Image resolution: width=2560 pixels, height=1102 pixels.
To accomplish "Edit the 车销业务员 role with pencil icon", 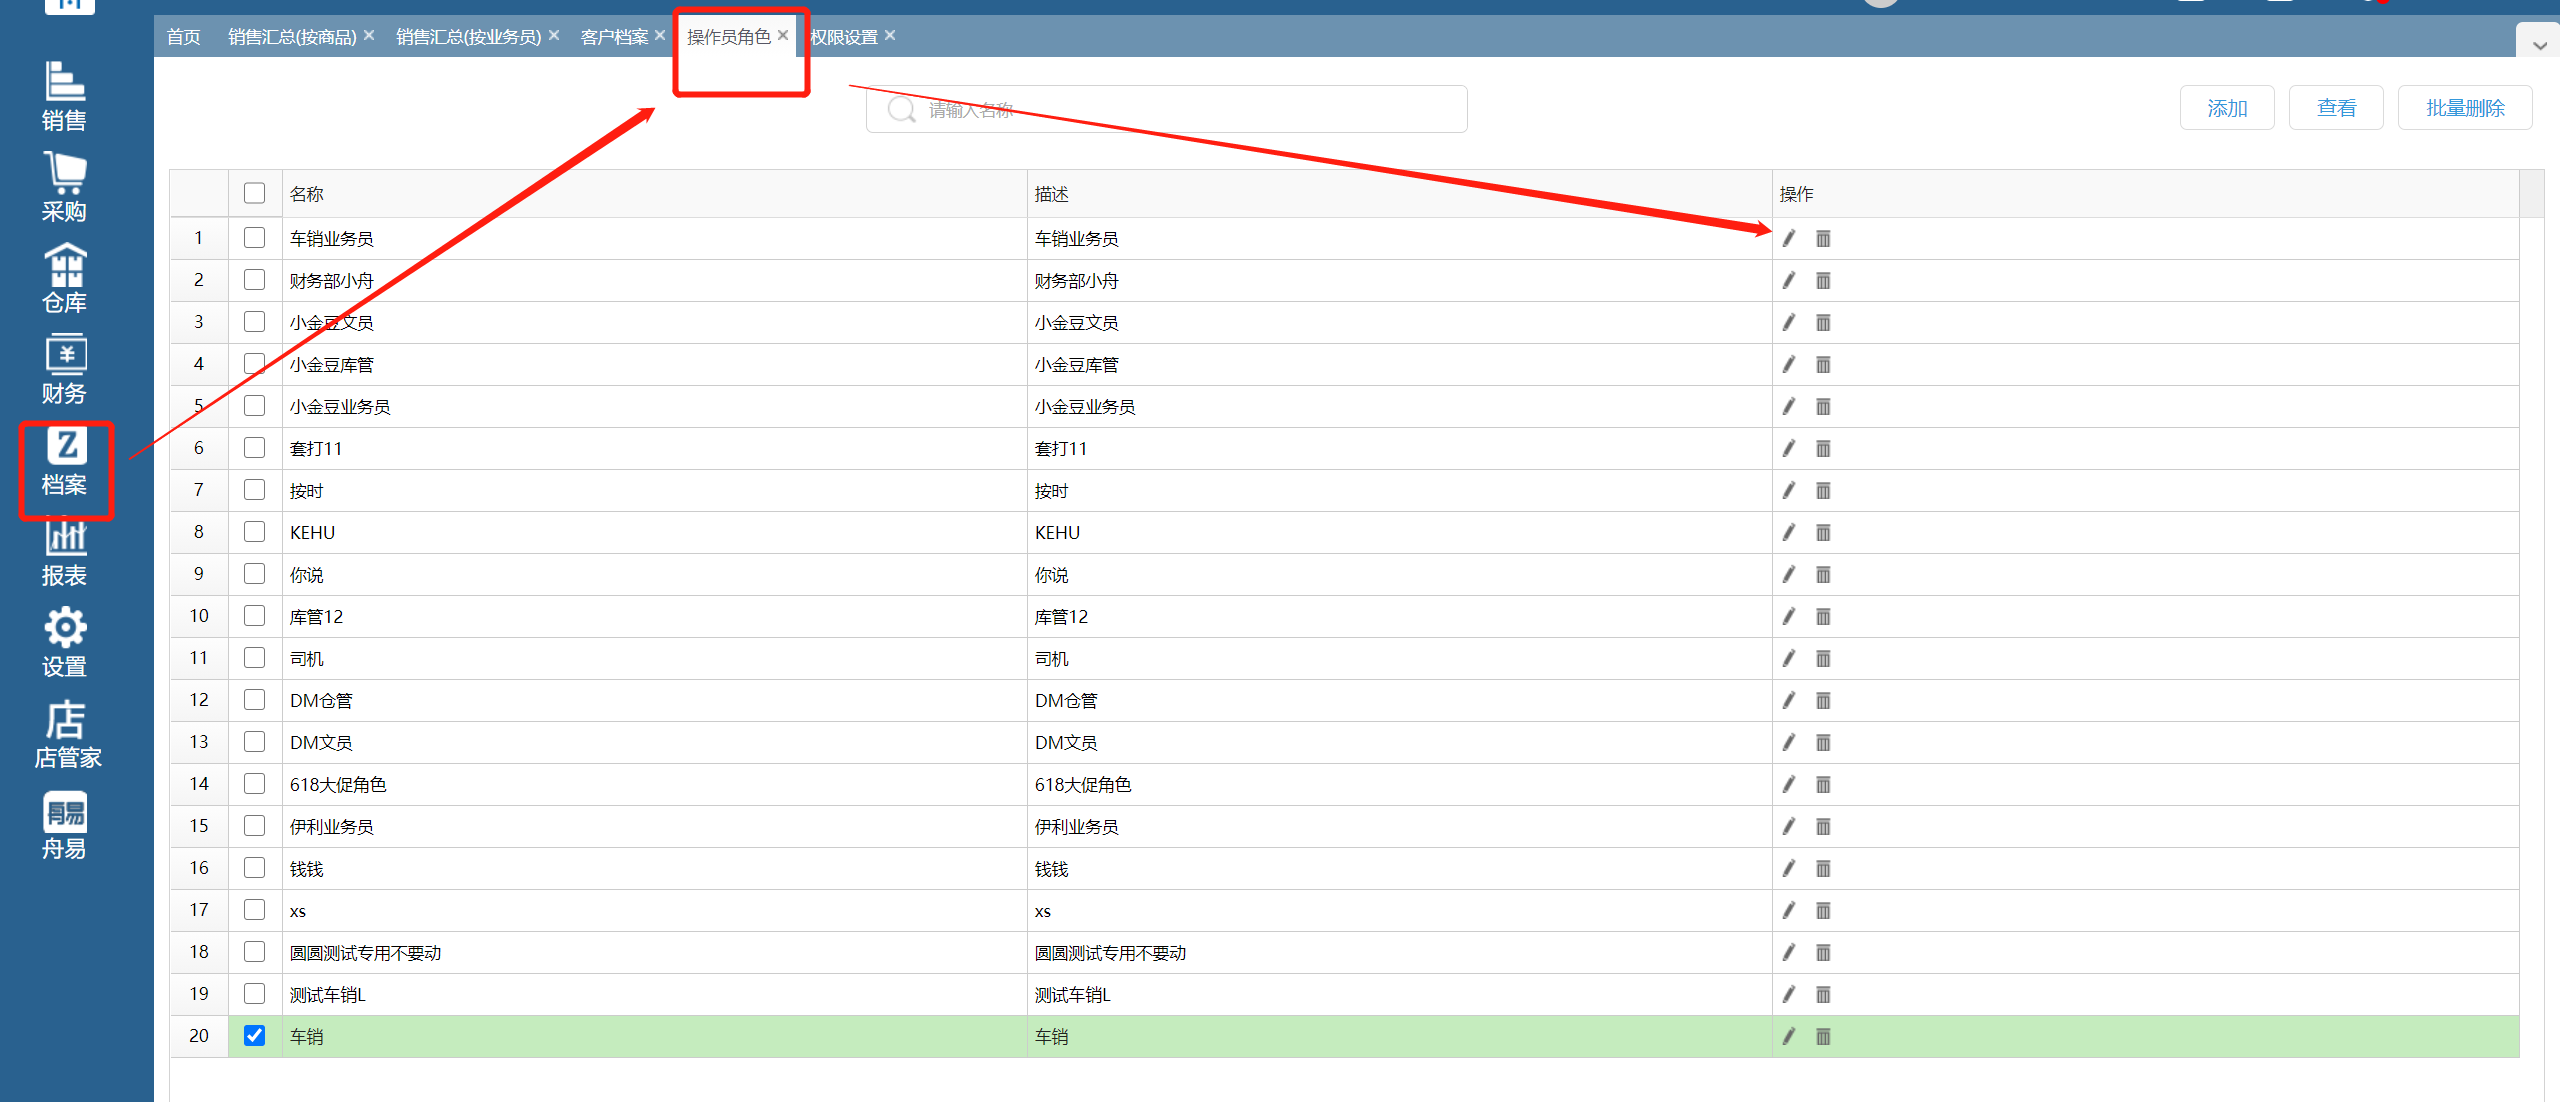I will (1789, 238).
